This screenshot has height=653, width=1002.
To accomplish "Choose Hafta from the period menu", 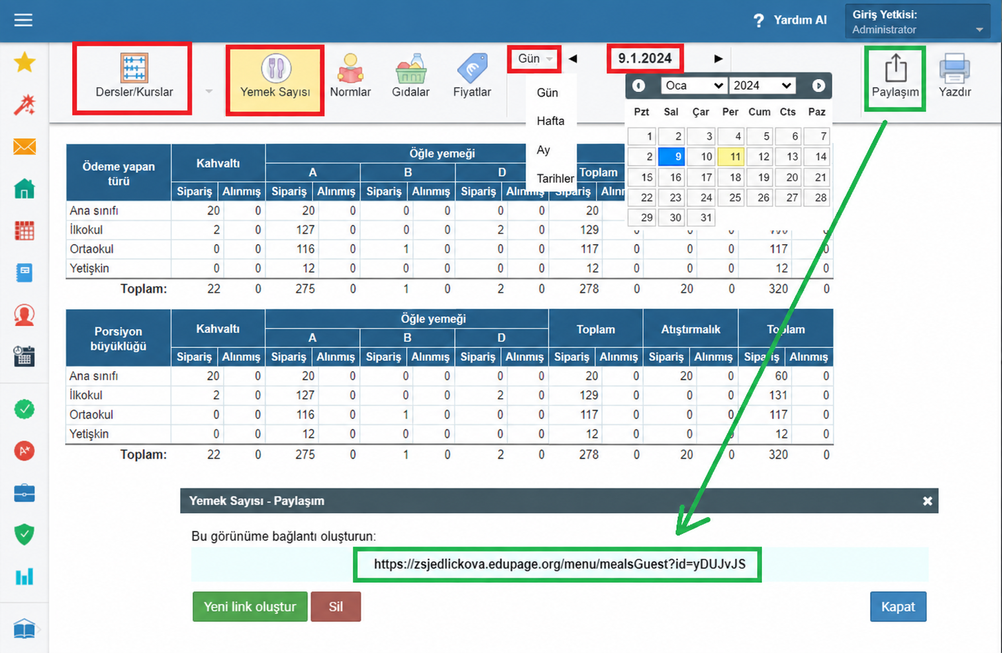I will point(550,121).
